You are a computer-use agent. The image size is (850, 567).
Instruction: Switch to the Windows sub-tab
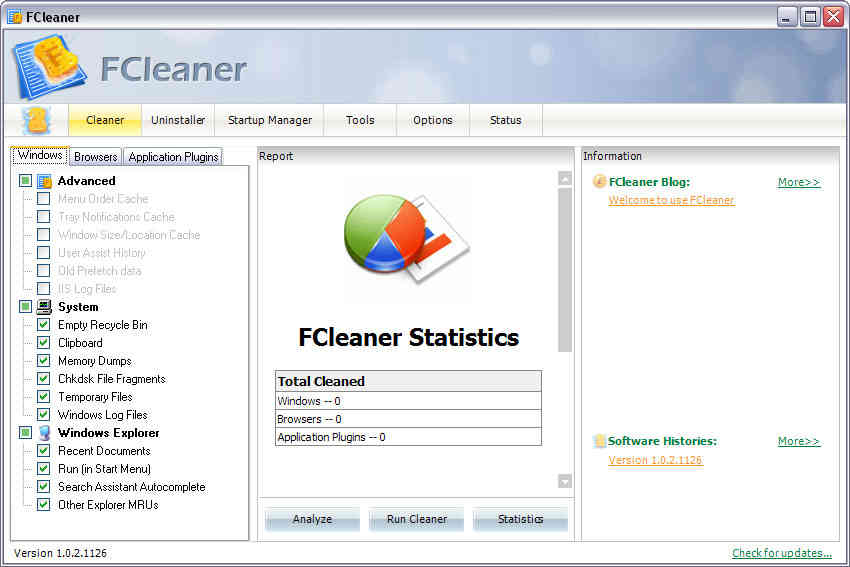tap(40, 155)
